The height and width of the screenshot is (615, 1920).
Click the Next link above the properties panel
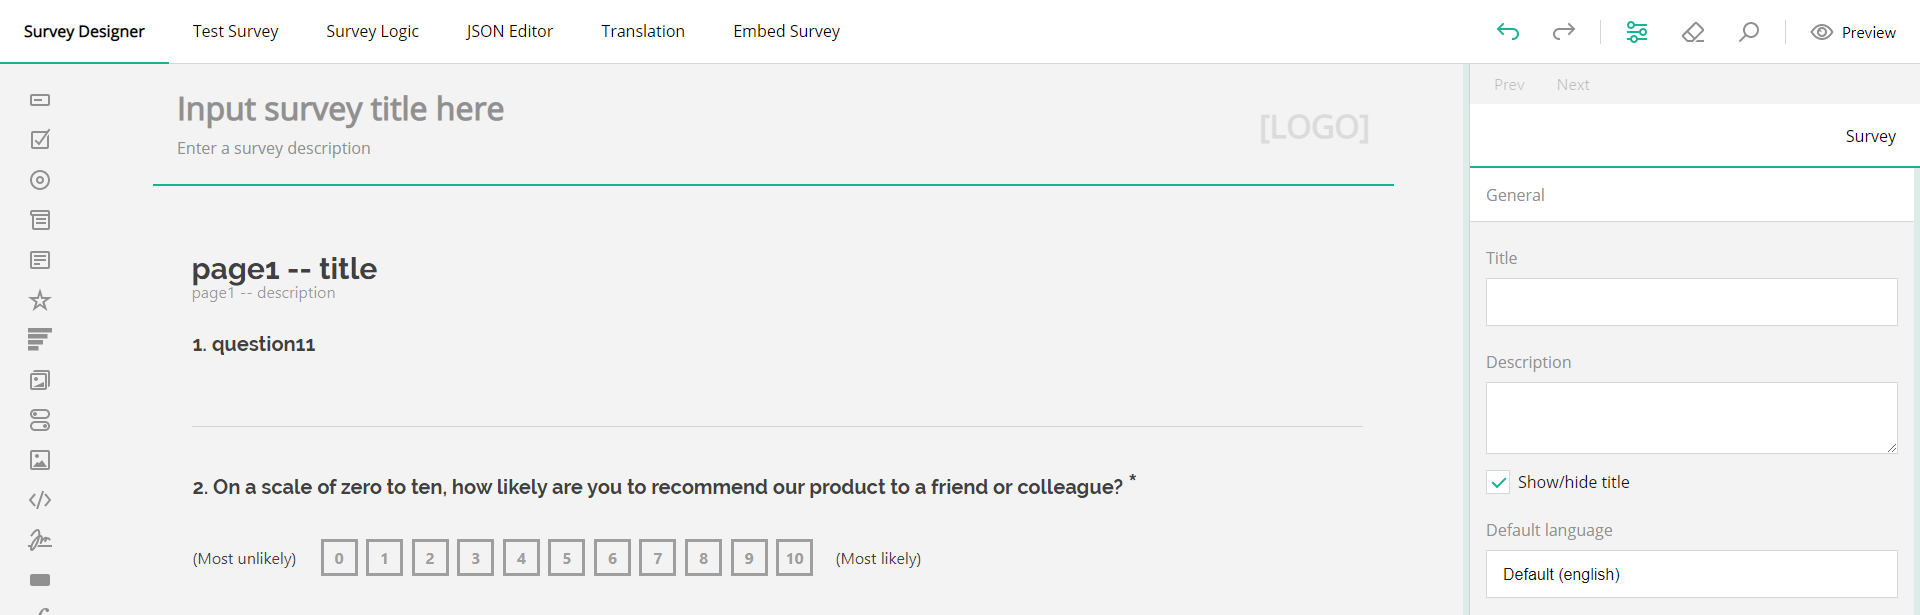[1573, 84]
